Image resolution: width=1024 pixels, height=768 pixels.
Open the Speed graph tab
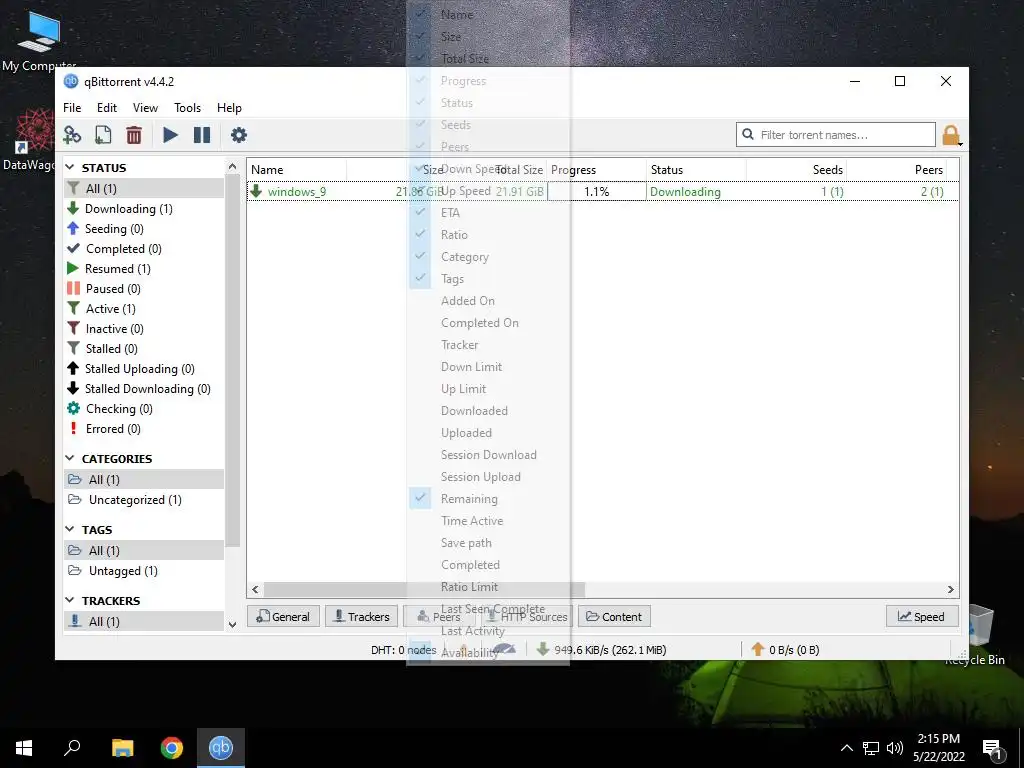coord(922,616)
